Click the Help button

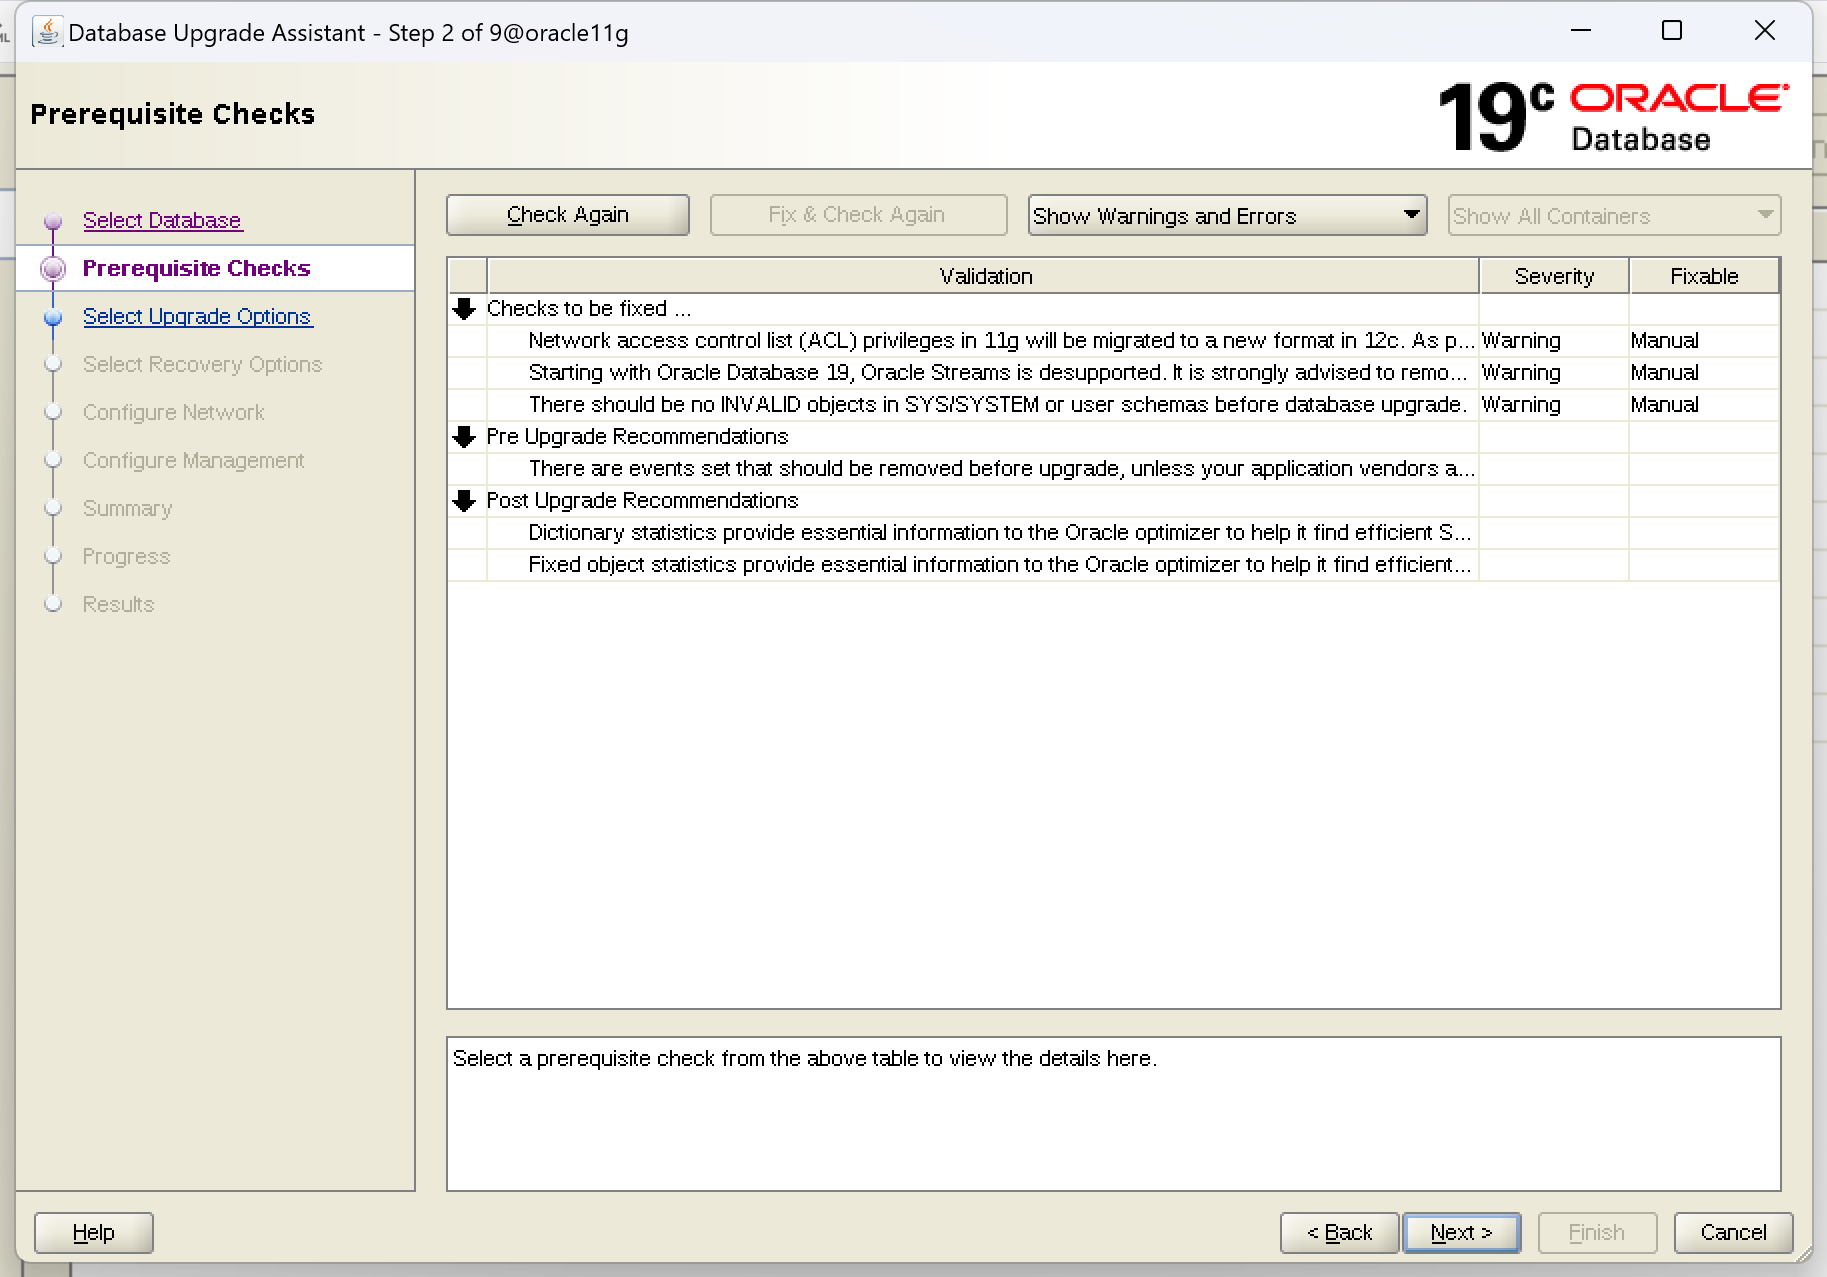pyautogui.click(x=94, y=1233)
